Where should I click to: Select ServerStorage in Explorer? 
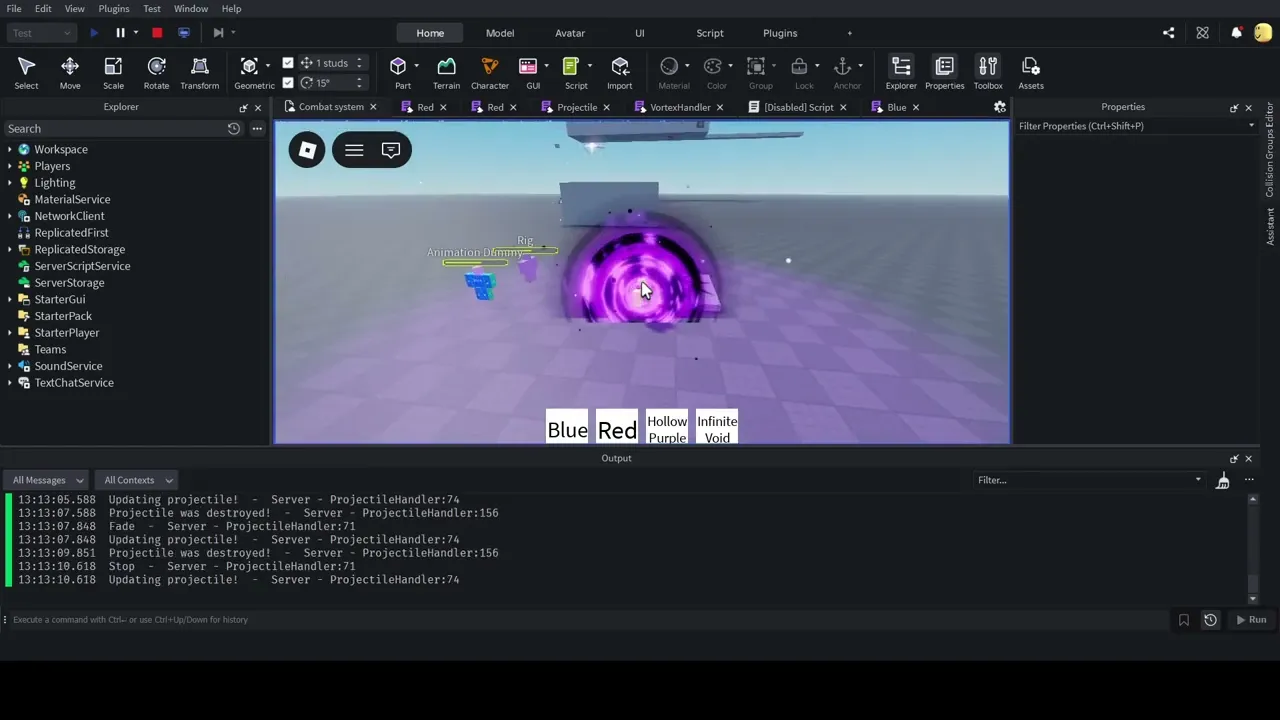click(69, 283)
